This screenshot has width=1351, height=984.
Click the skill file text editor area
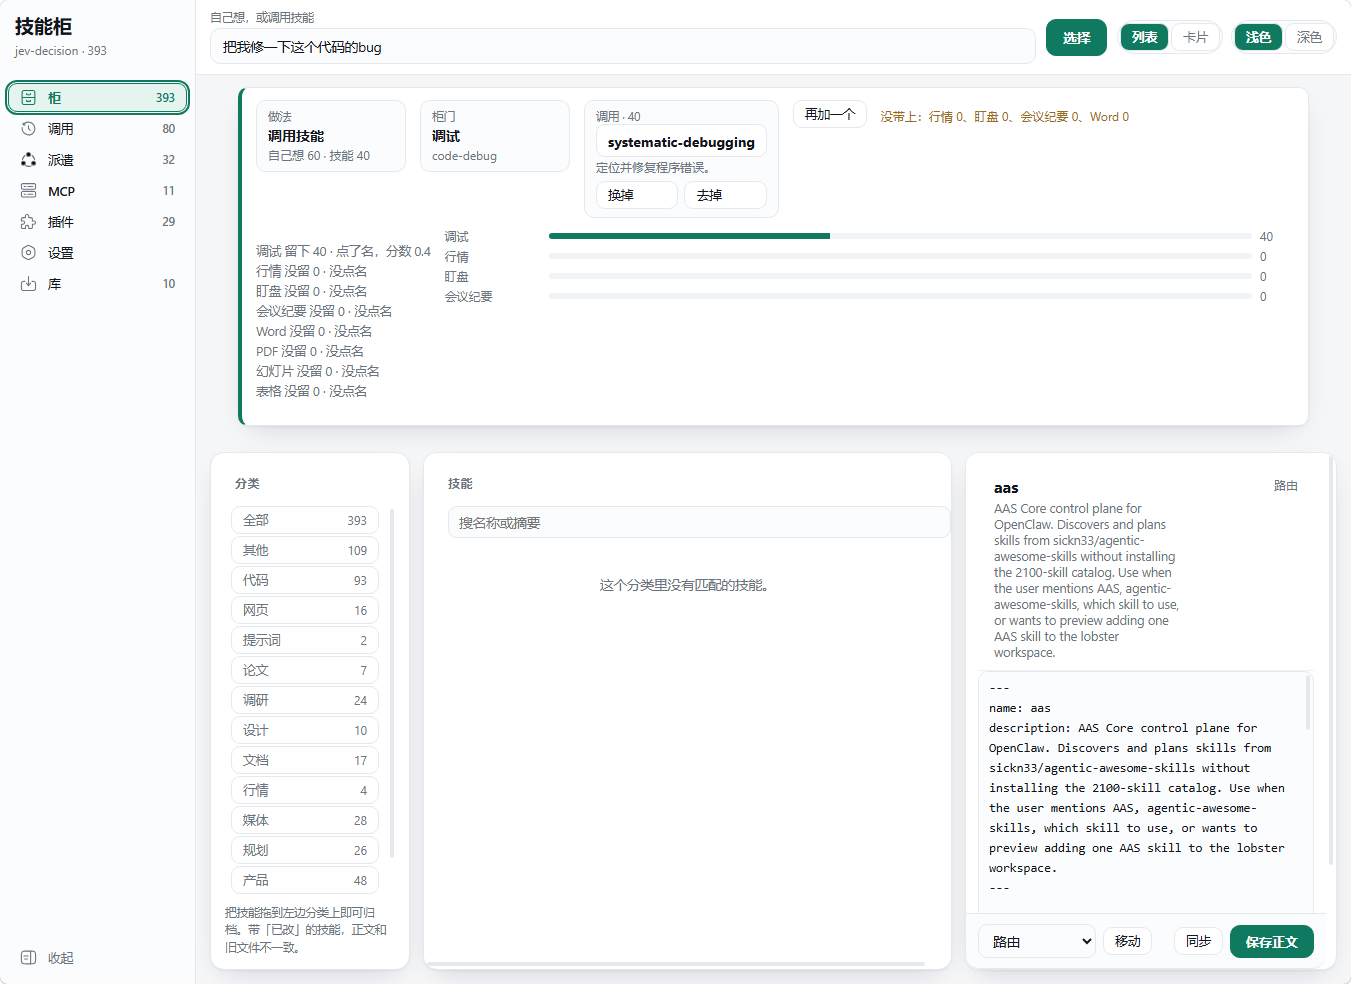(1145, 792)
